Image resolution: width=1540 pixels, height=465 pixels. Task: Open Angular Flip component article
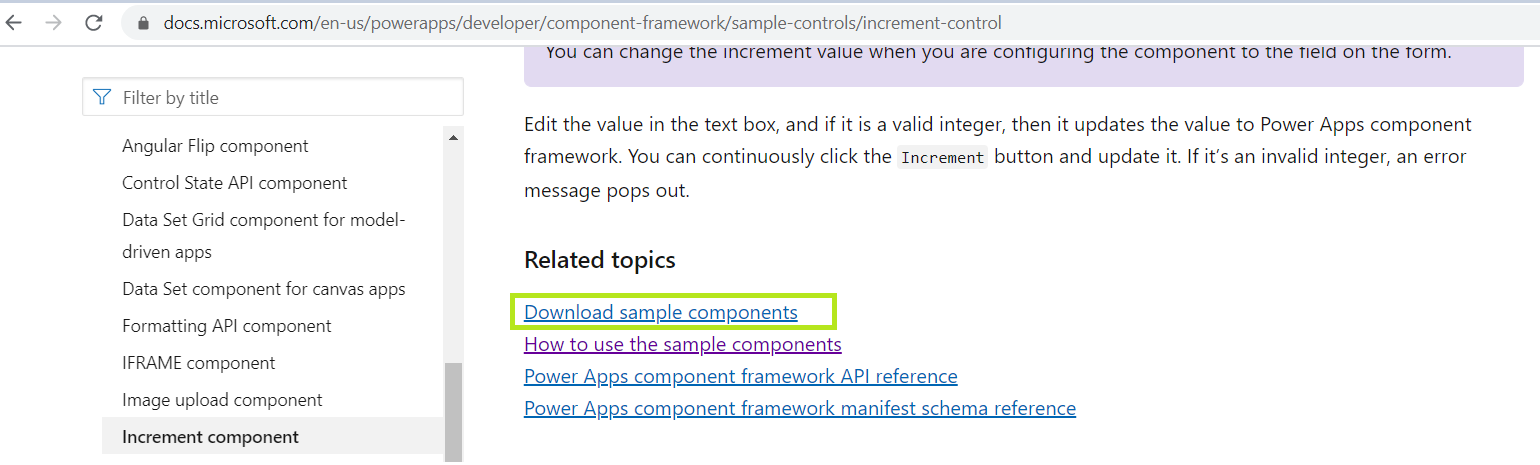tap(215, 146)
